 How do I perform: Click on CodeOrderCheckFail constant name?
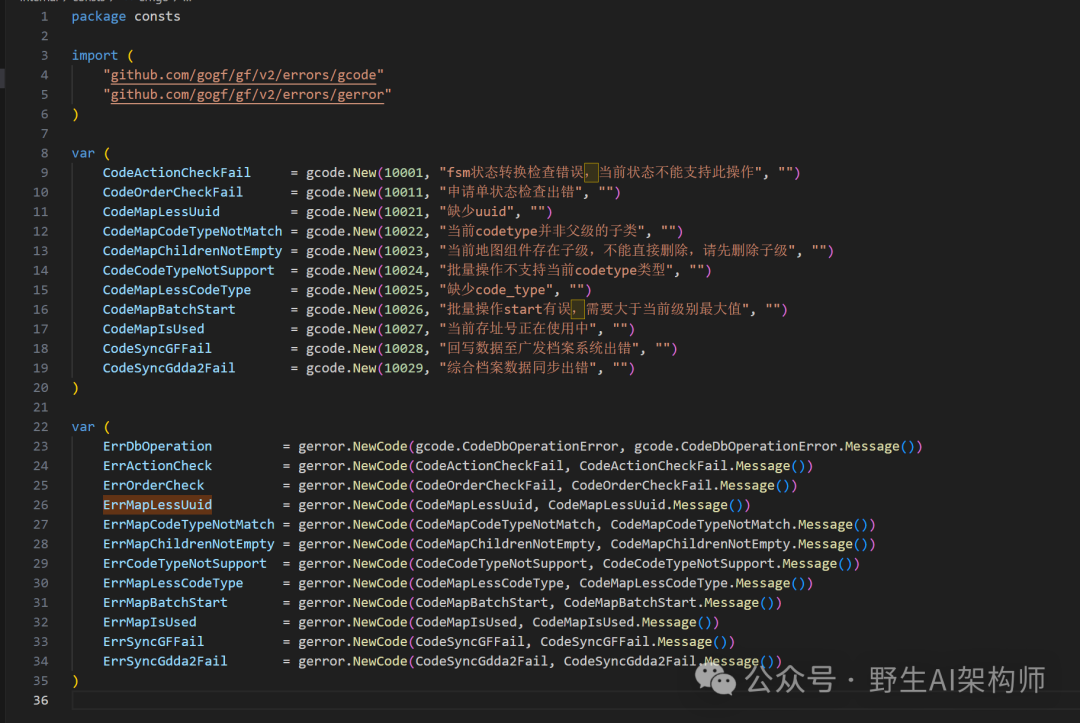[172, 192]
